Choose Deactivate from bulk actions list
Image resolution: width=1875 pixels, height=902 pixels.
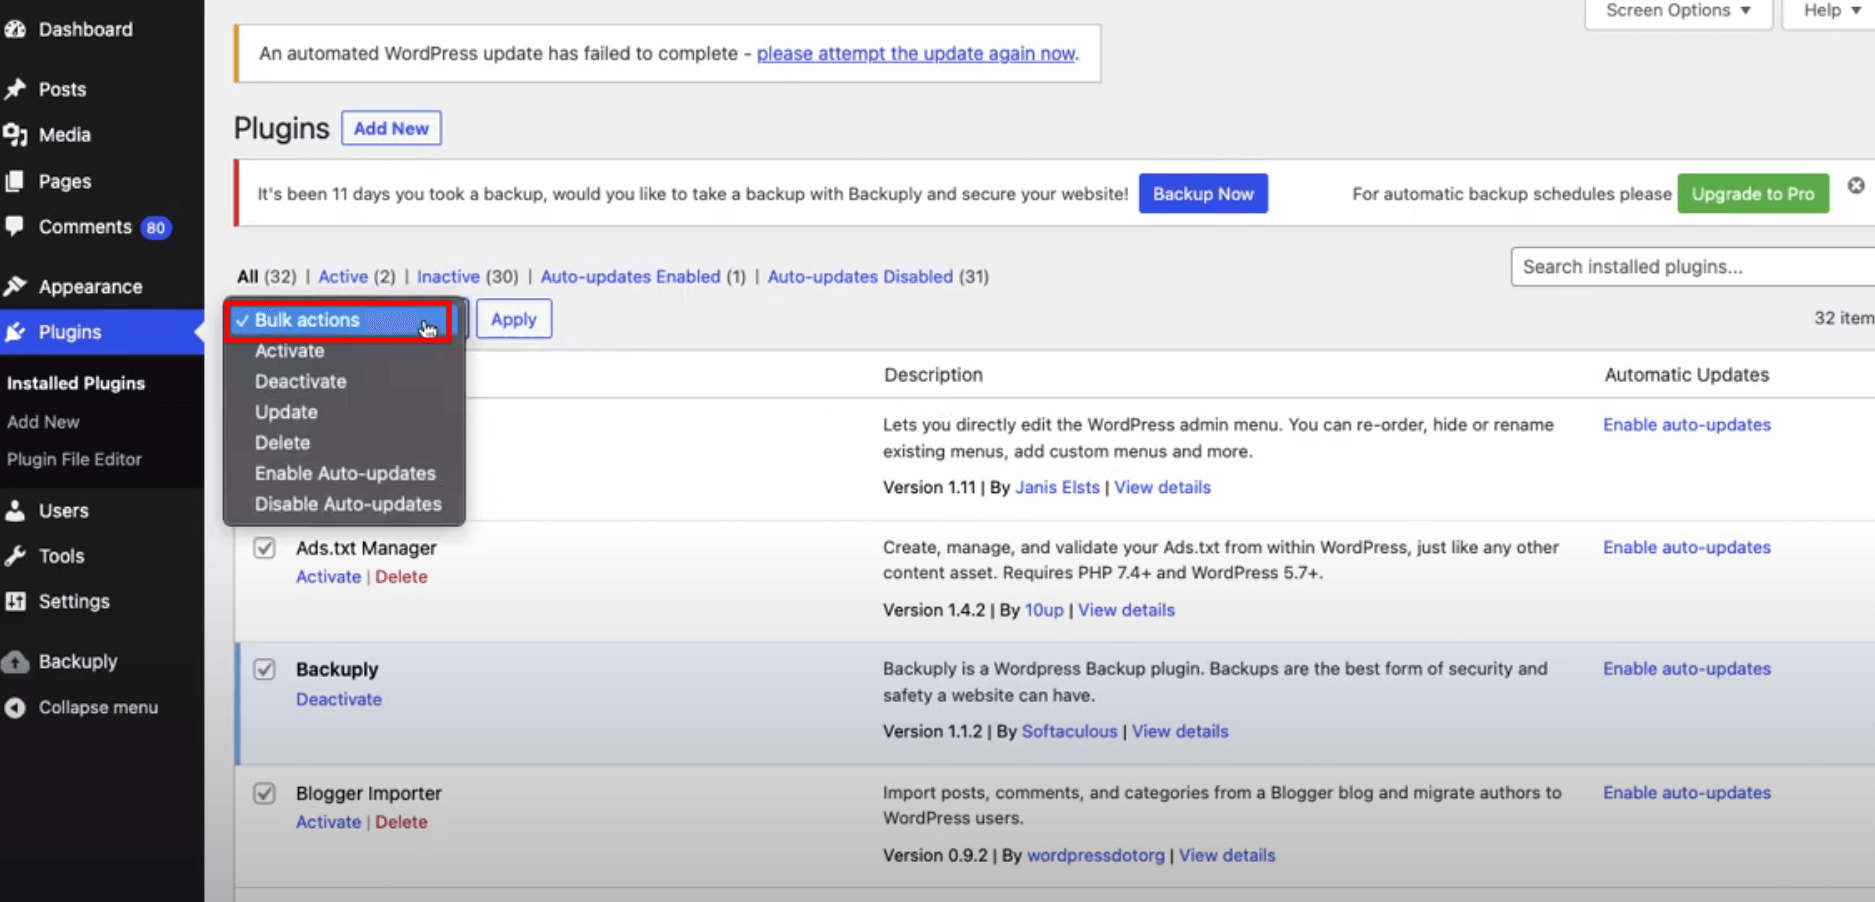pos(300,381)
